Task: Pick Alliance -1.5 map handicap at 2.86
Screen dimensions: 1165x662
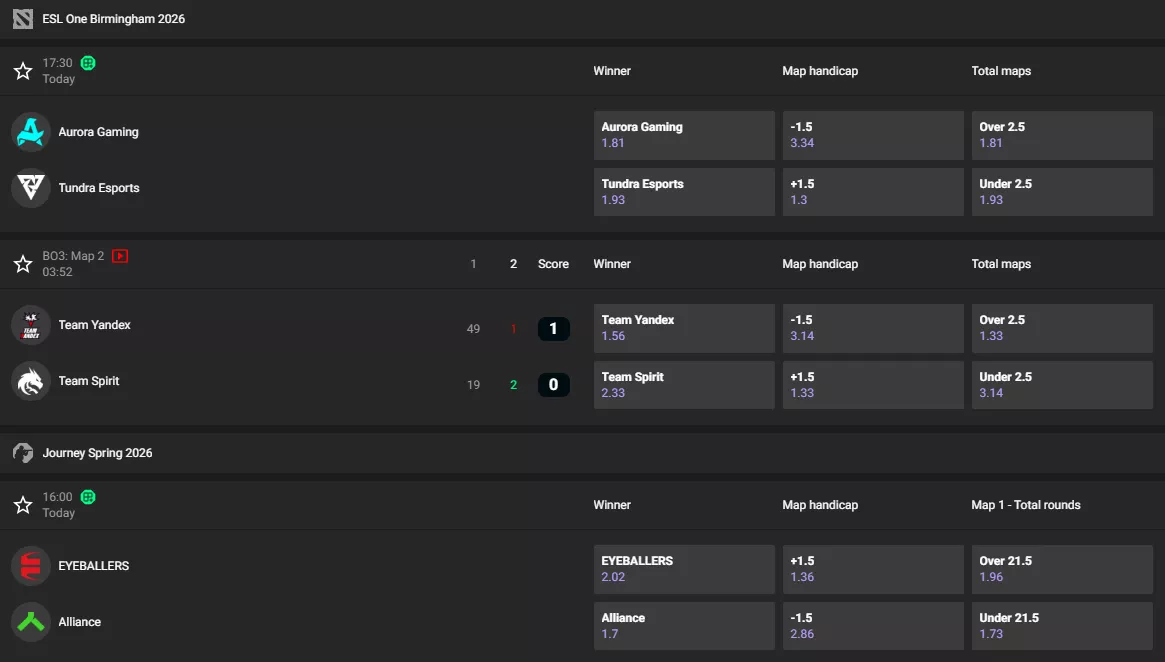Action: coord(872,625)
